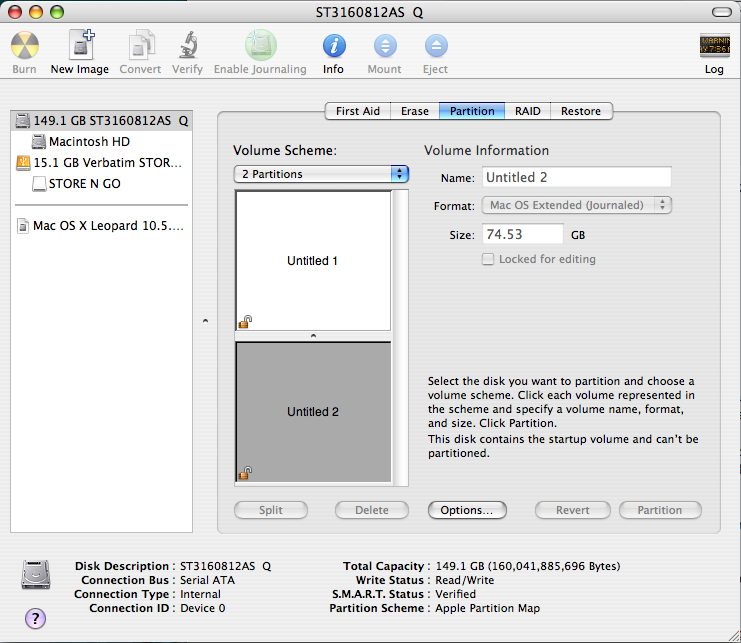This screenshot has width=741, height=643.
Task: Open the Volume Scheme dropdown
Action: coord(321,174)
